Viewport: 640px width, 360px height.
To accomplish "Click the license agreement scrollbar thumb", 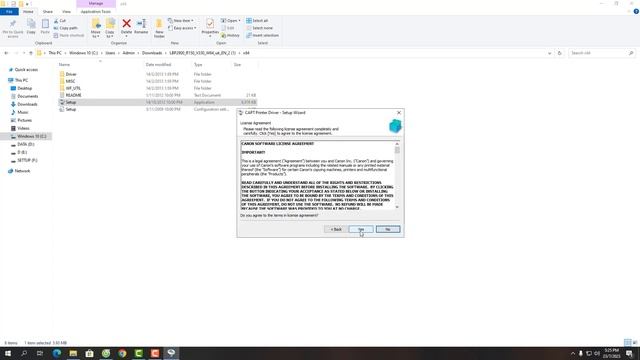I will [397, 150].
